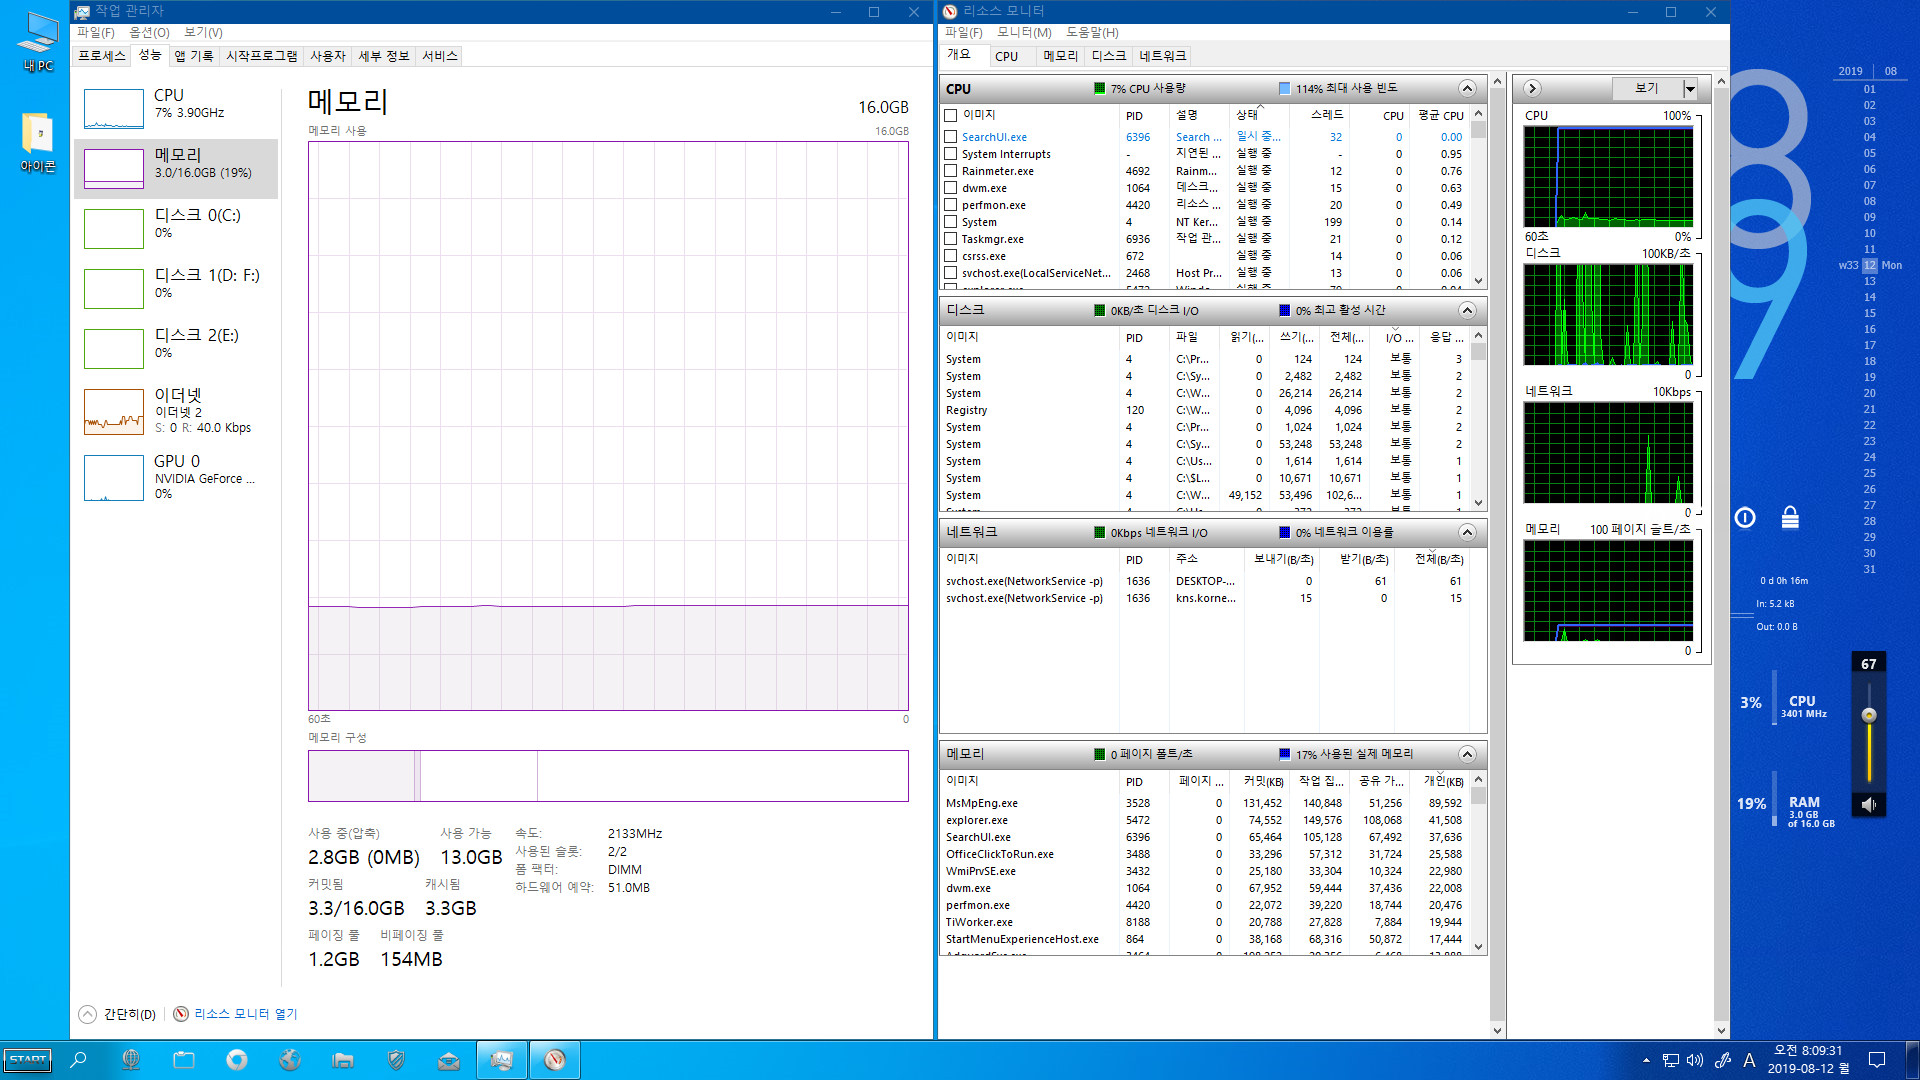Image resolution: width=1920 pixels, height=1080 pixels.
Task: Click memory list scrollbar down arrow
Action: 1479,947
